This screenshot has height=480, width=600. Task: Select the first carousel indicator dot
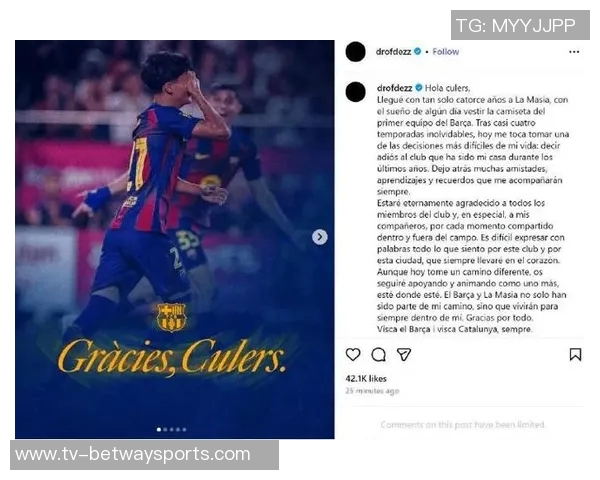click(x=159, y=429)
